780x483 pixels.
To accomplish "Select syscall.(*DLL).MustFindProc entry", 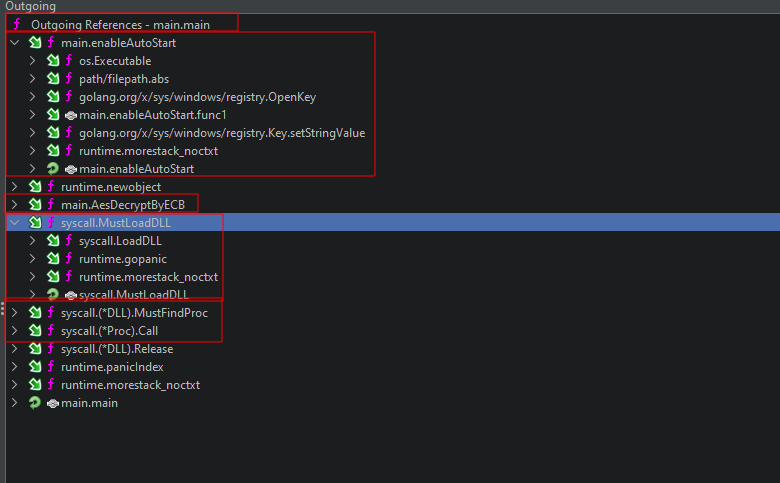I will click(x=134, y=312).
